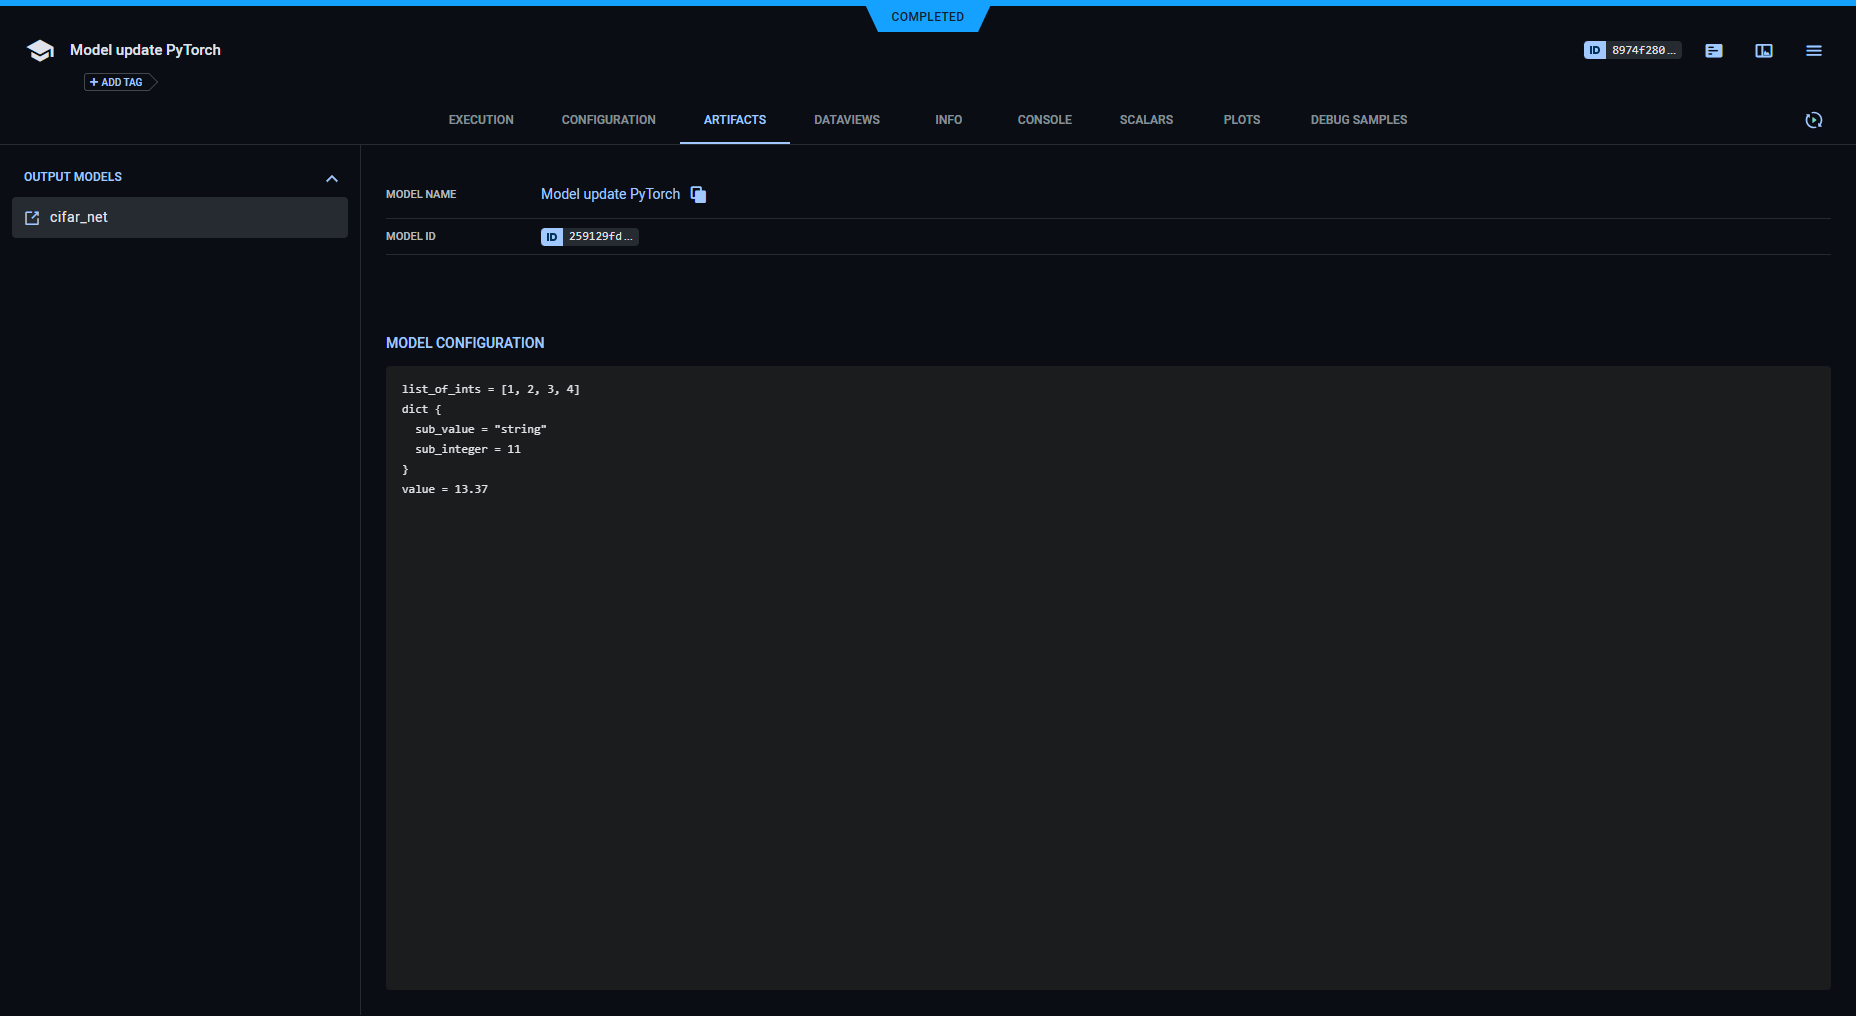Open cifar_net external link icon
This screenshot has width=1856, height=1016.
(32, 218)
